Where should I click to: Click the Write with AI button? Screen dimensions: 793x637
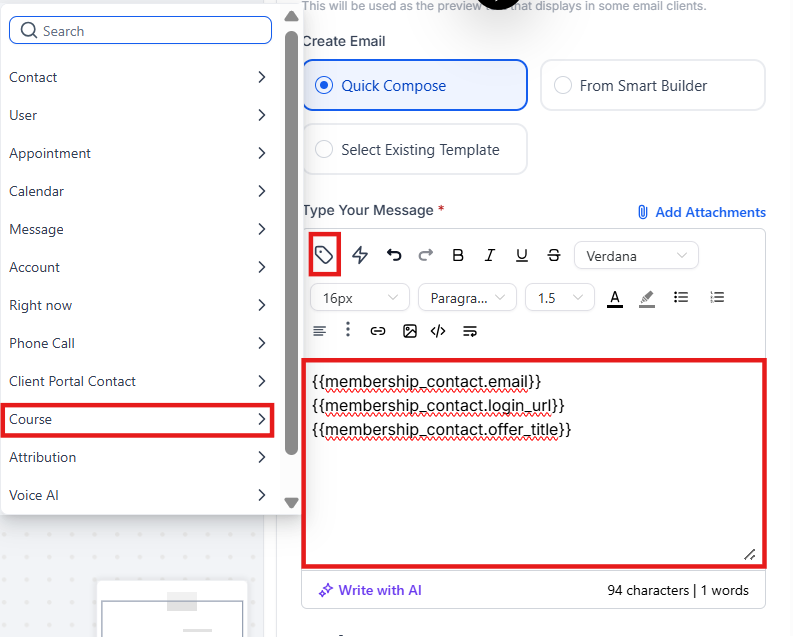pyautogui.click(x=369, y=590)
